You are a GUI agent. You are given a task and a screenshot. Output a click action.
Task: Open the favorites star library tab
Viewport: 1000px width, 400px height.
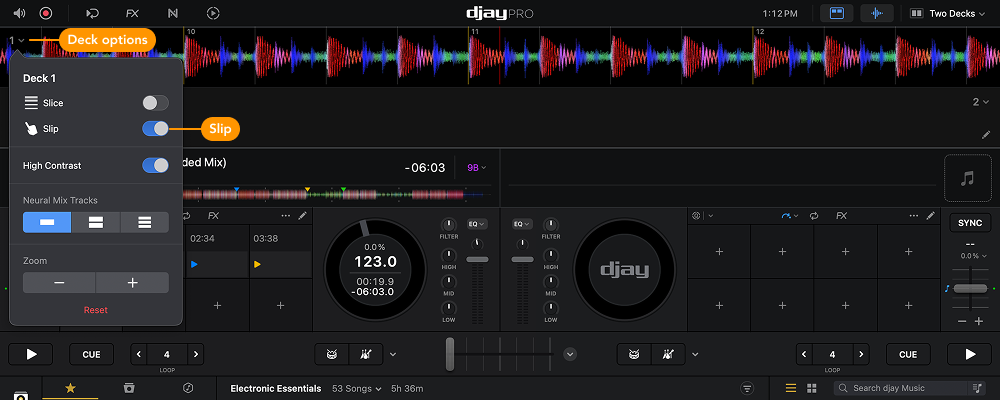click(70, 387)
